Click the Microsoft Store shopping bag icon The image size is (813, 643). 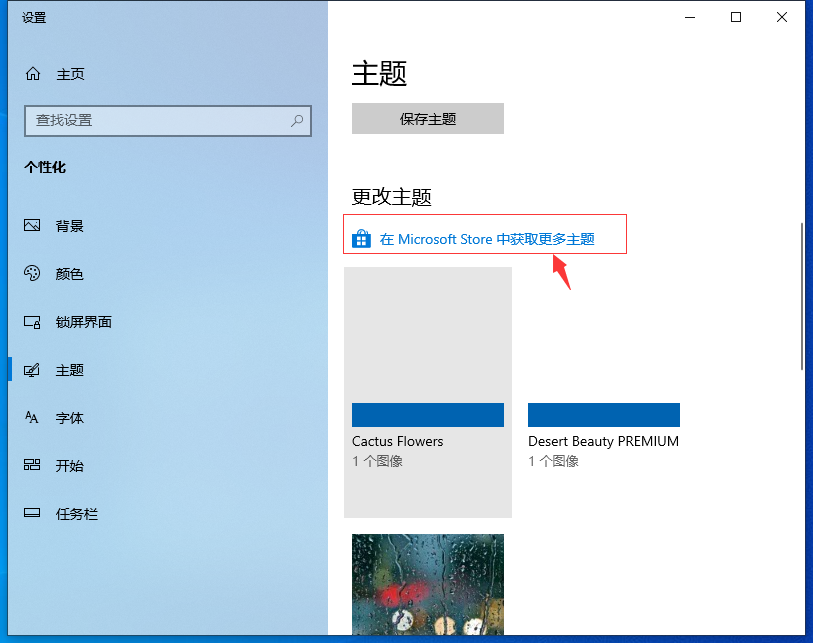click(361, 239)
